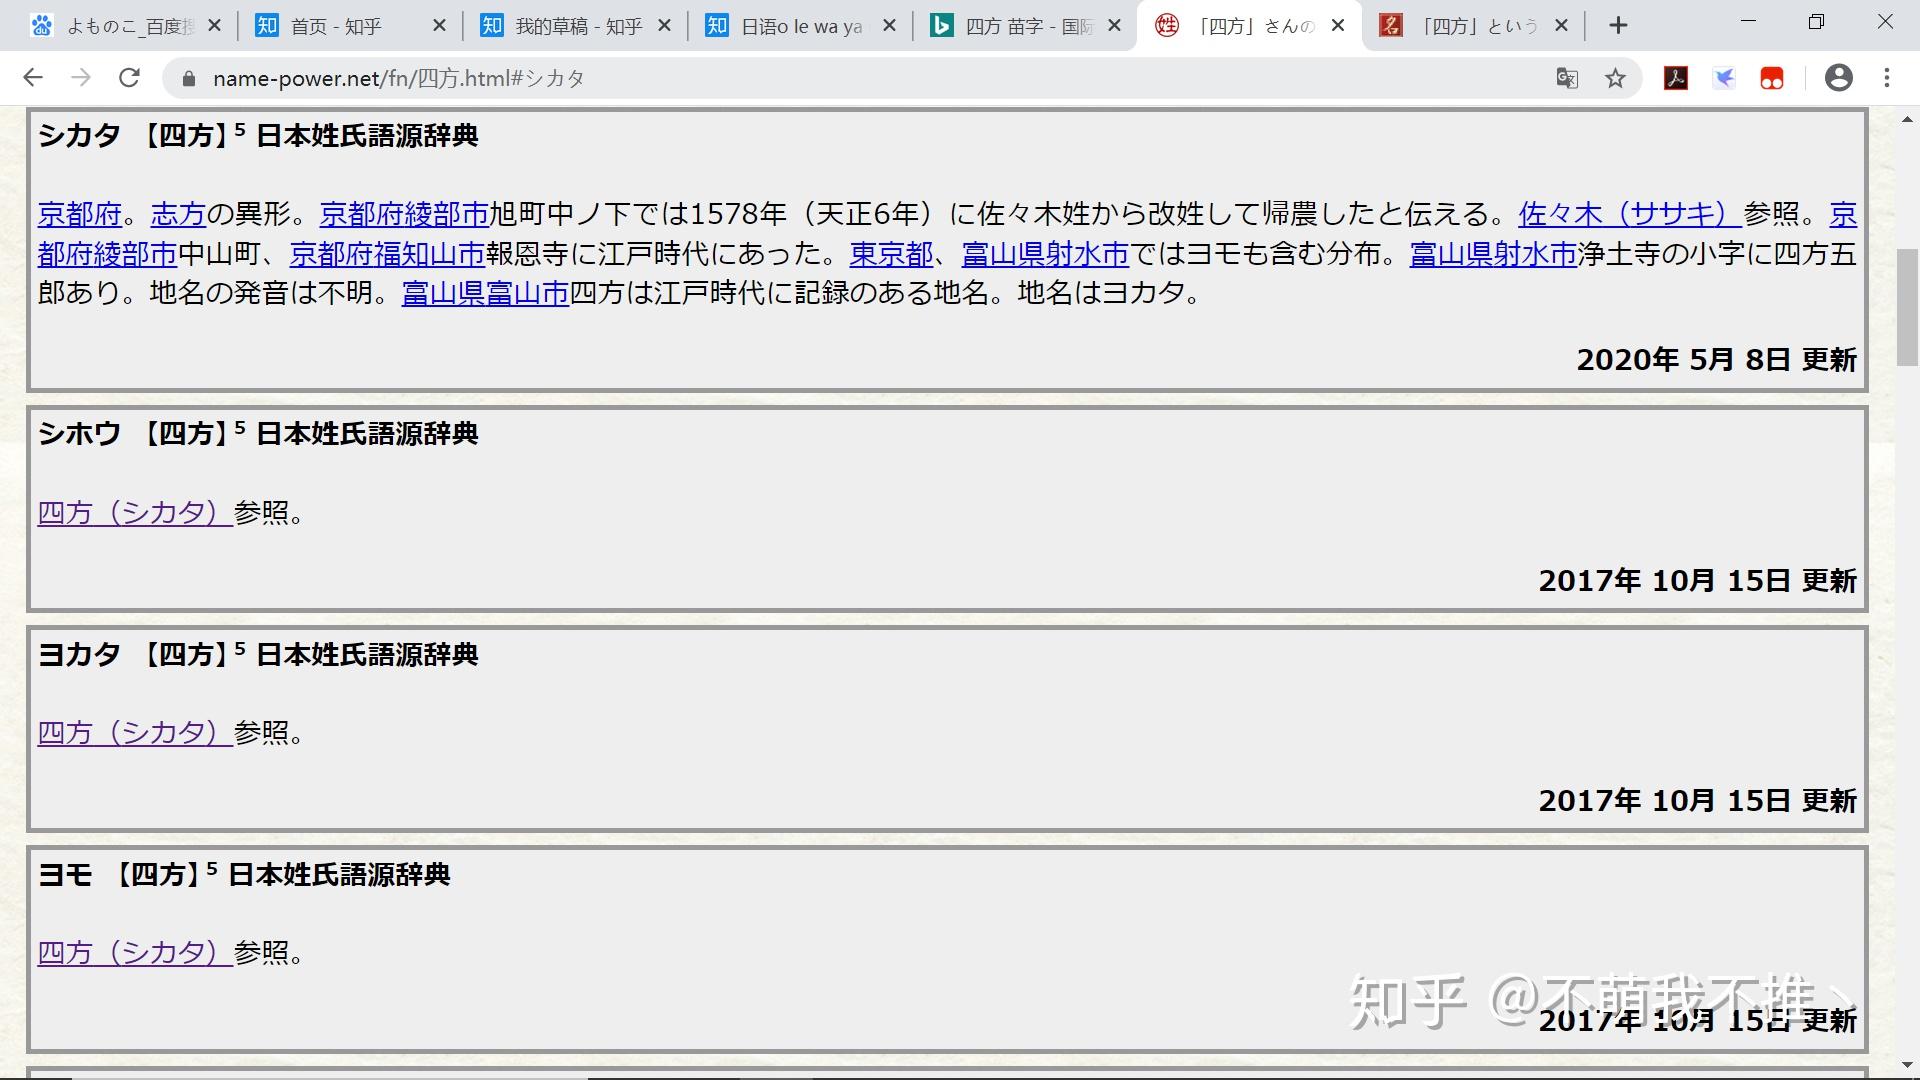Image resolution: width=1920 pixels, height=1080 pixels.
Task: Open the 佐々木（ササキ） link
Action: tap(1630, 214)
